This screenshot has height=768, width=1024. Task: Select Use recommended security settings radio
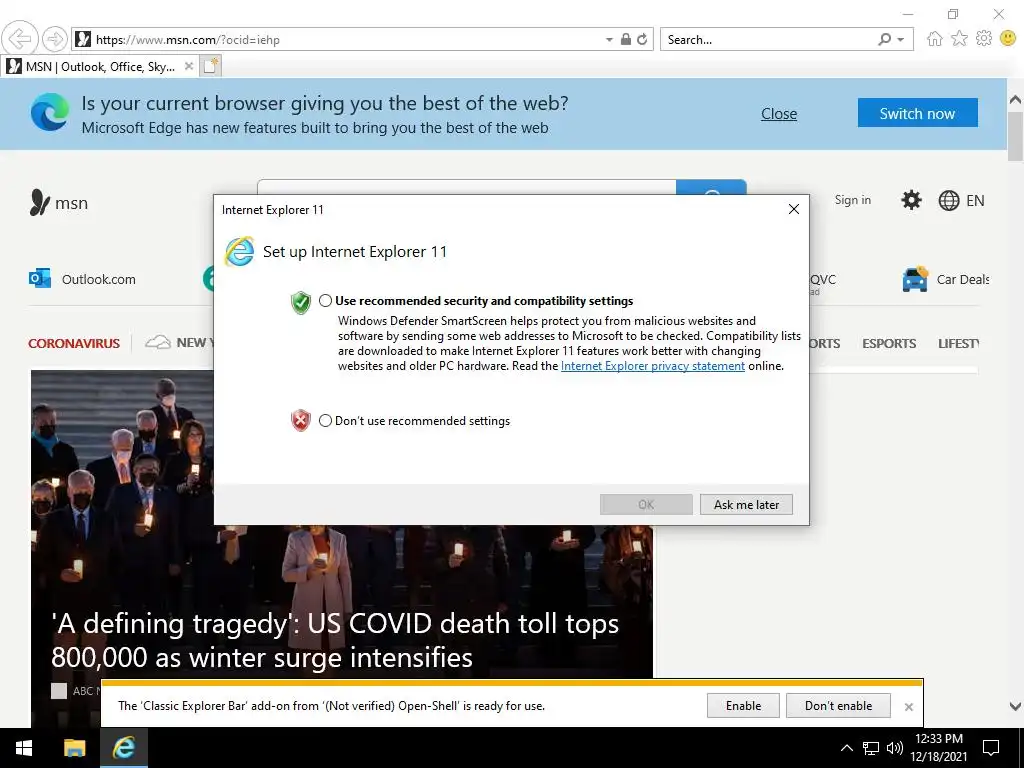click(x=325, y=300)
